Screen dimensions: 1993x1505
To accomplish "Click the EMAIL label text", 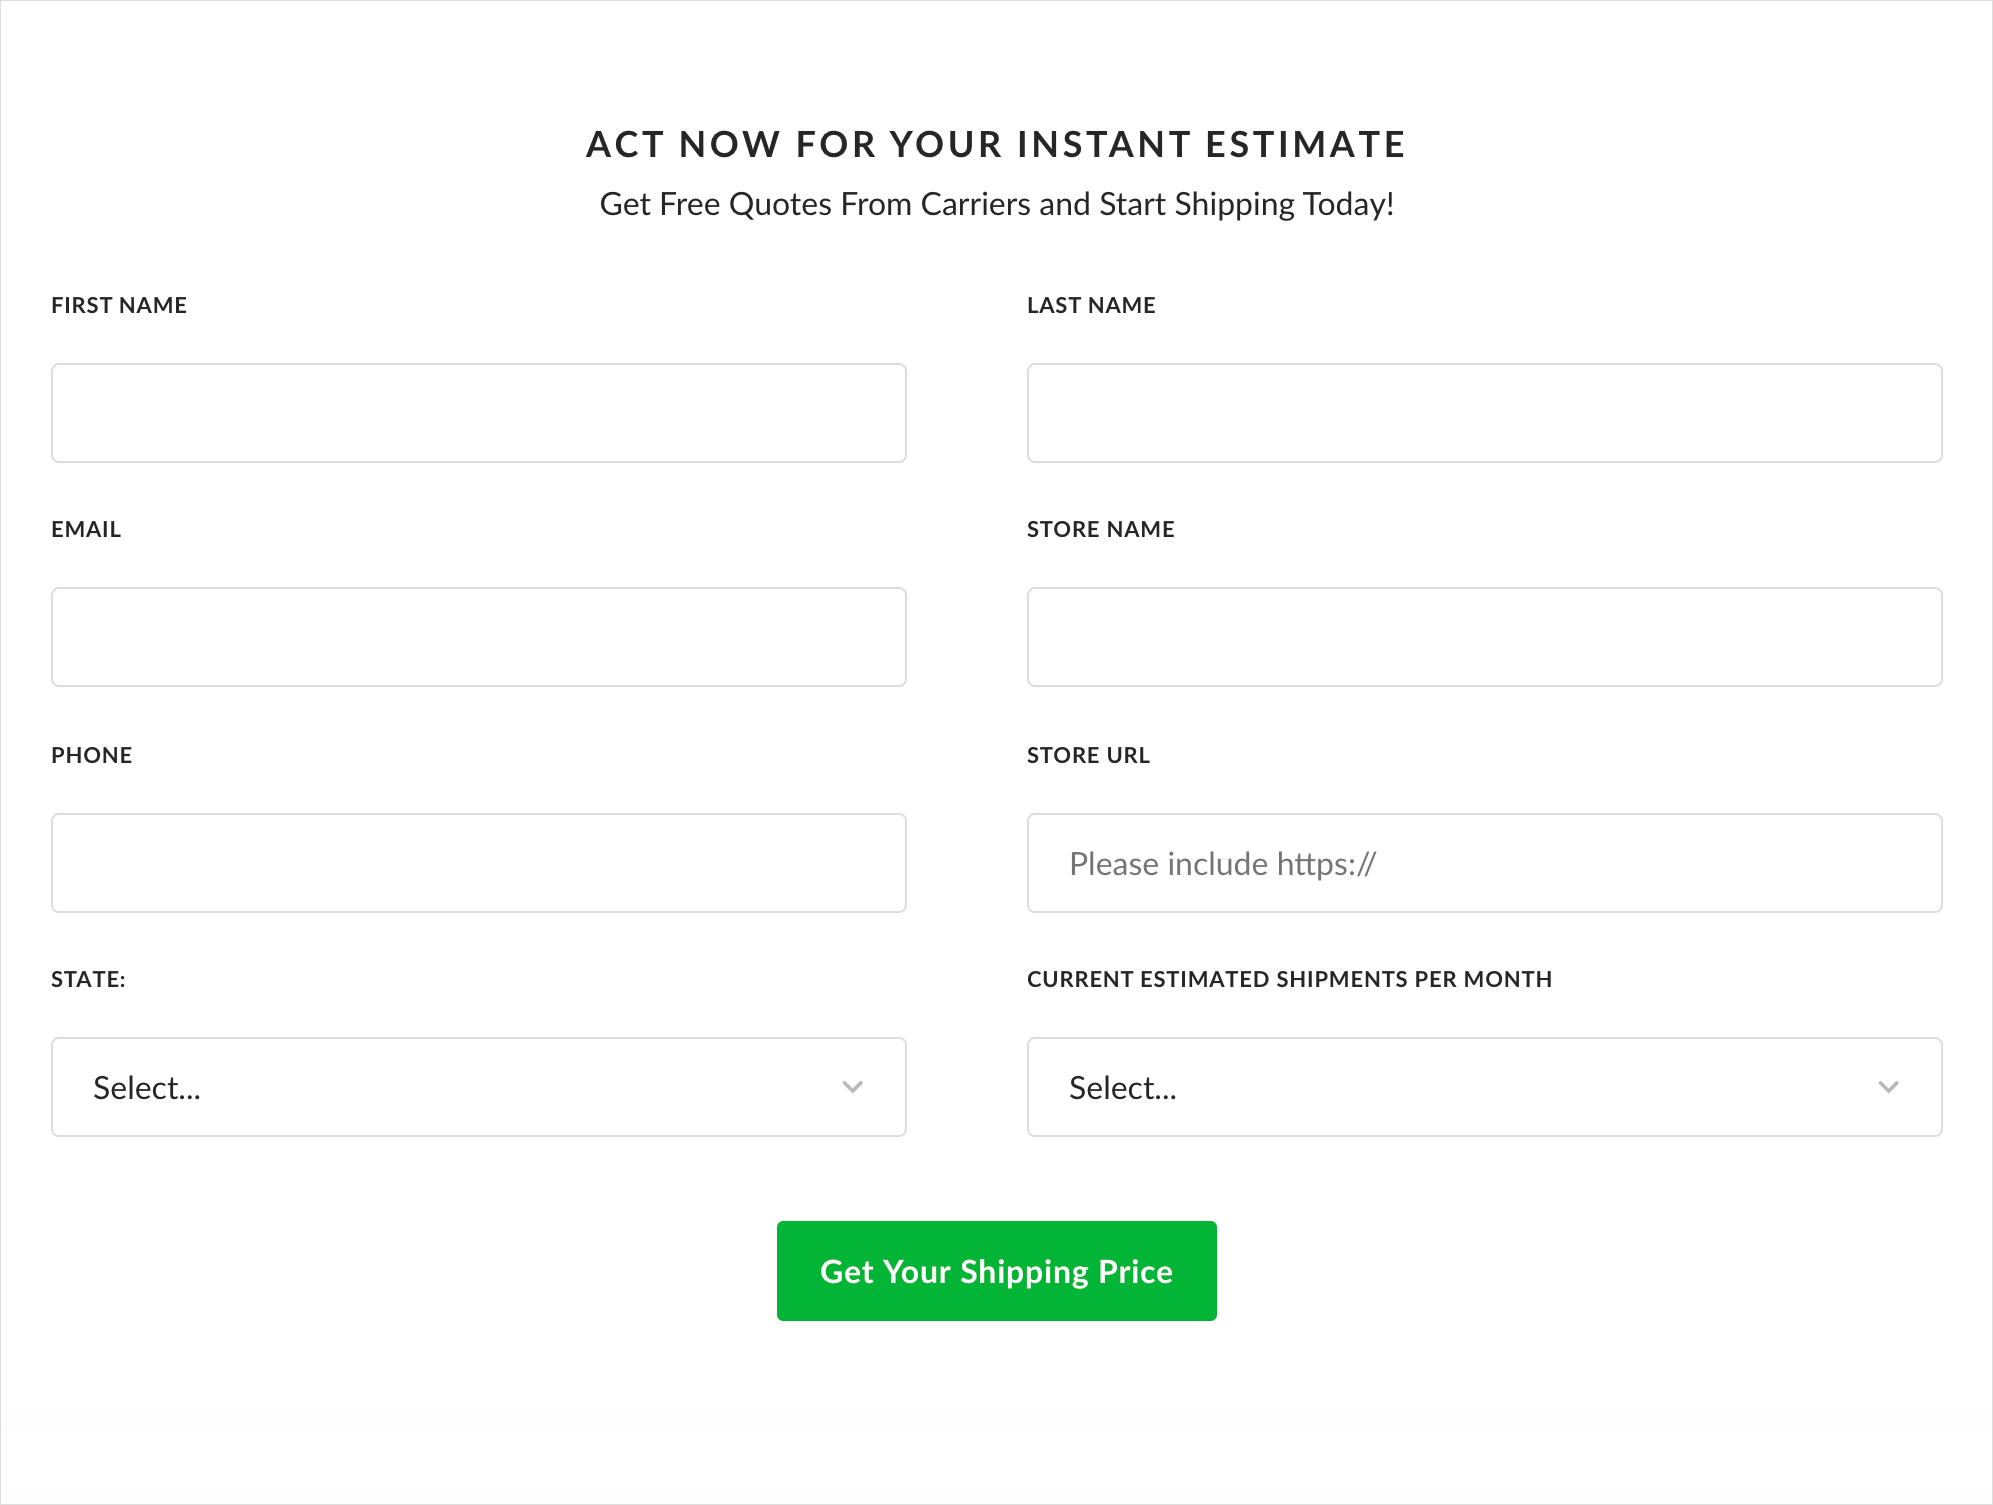I will coord(86,529).
